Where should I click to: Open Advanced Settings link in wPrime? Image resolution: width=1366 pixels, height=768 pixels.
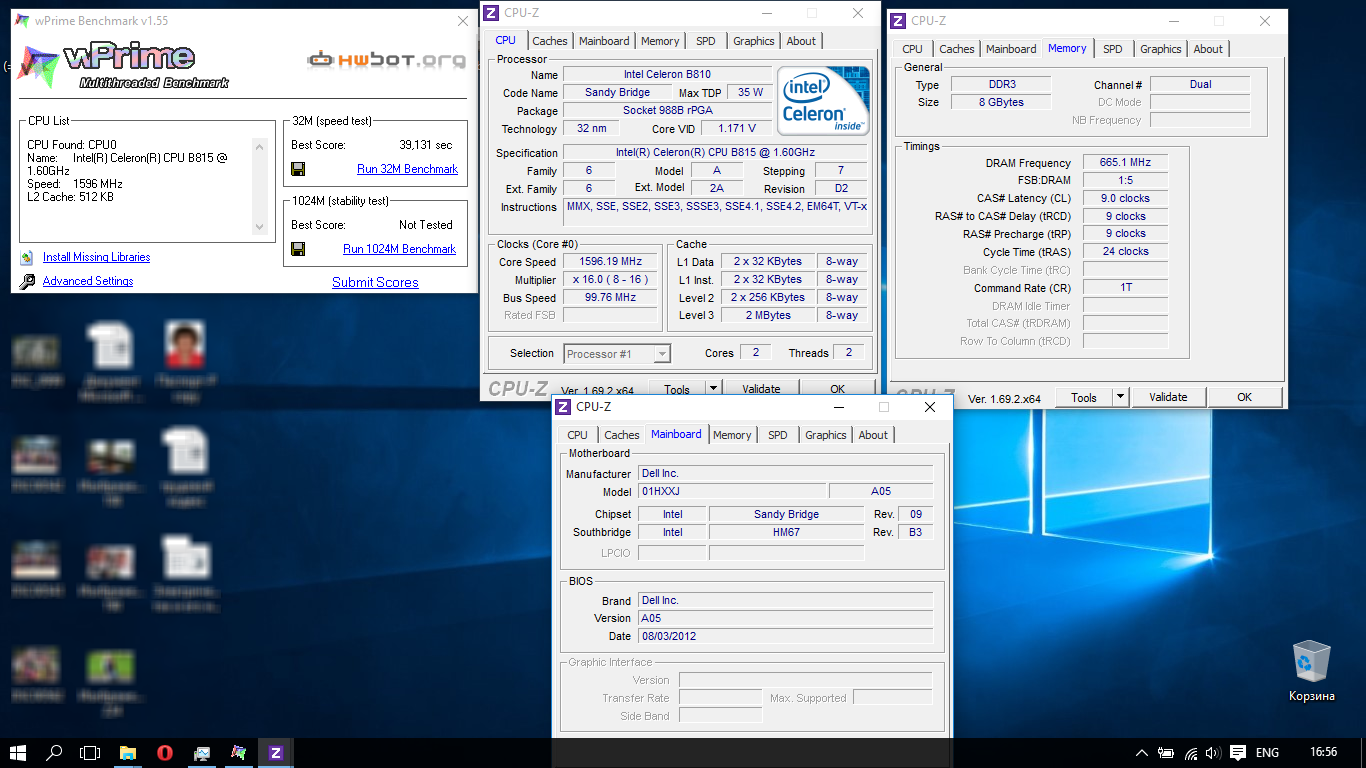tap(88, 281)
